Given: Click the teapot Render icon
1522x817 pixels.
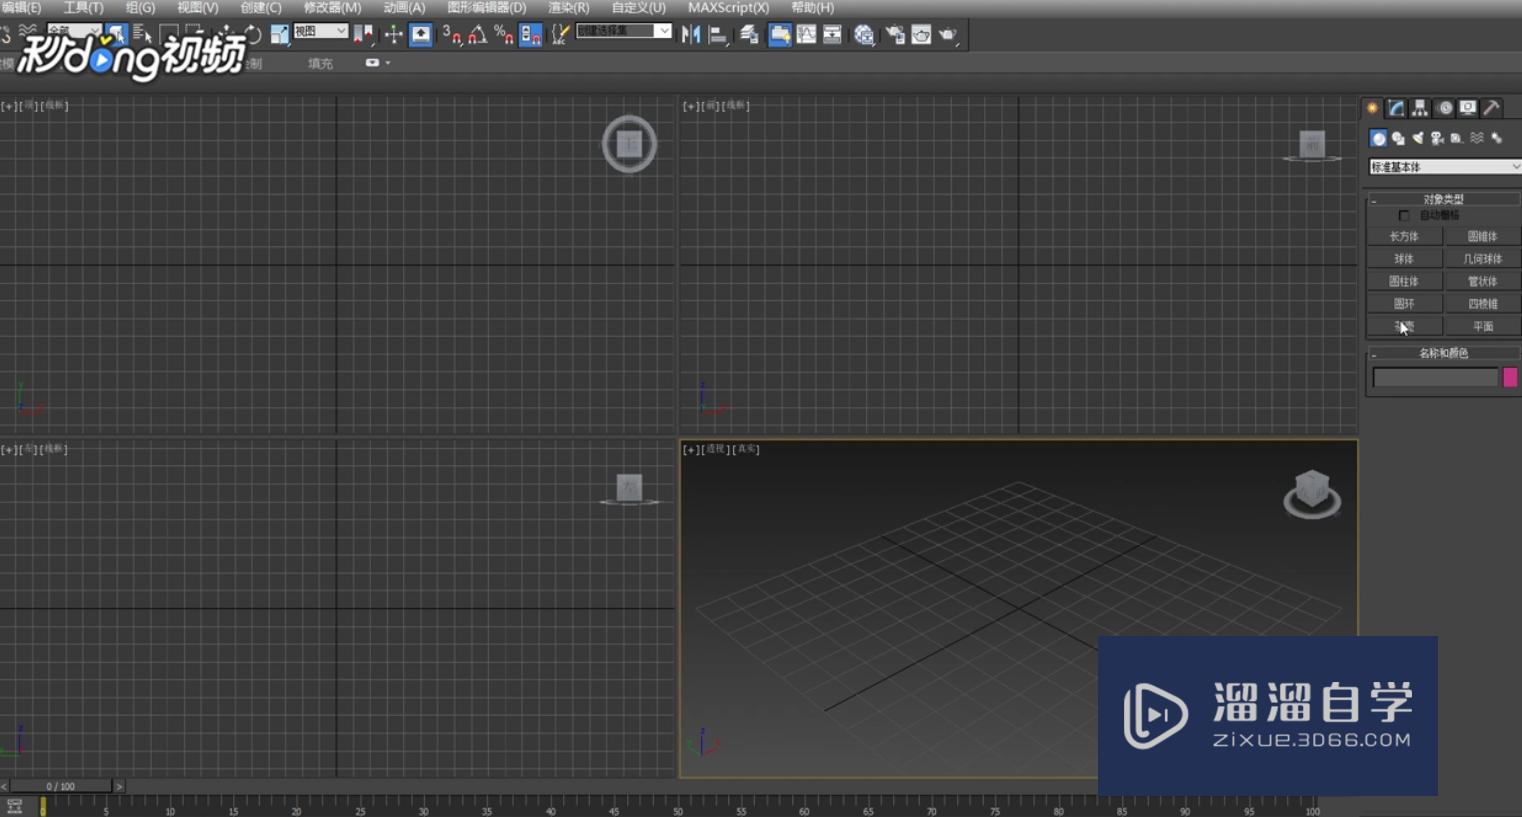Looking at the screenshot, I should (947, 35).
